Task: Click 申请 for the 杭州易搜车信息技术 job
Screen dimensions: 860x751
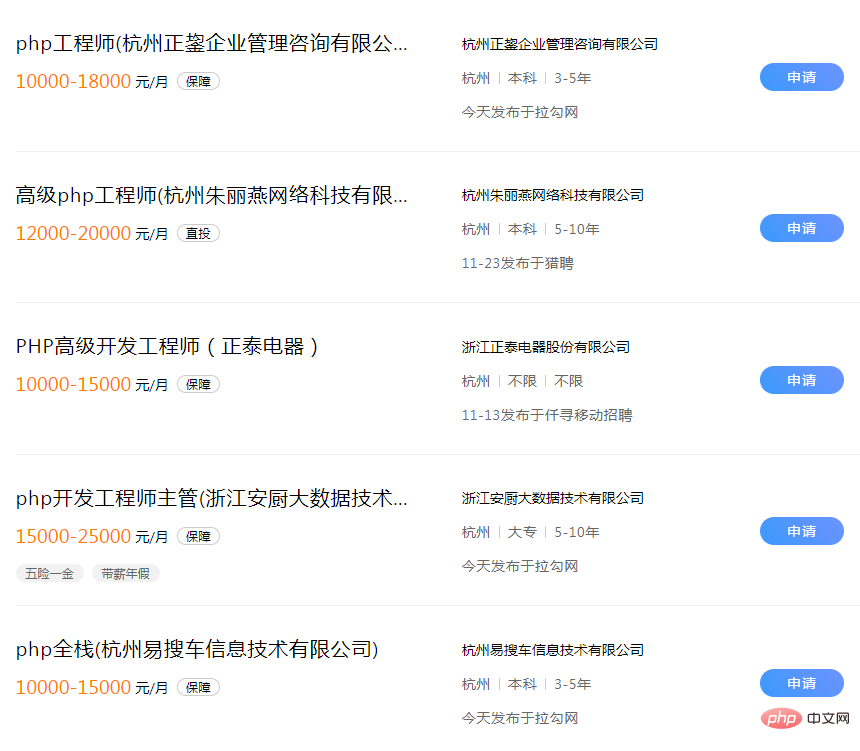Action: coord(801,683)
